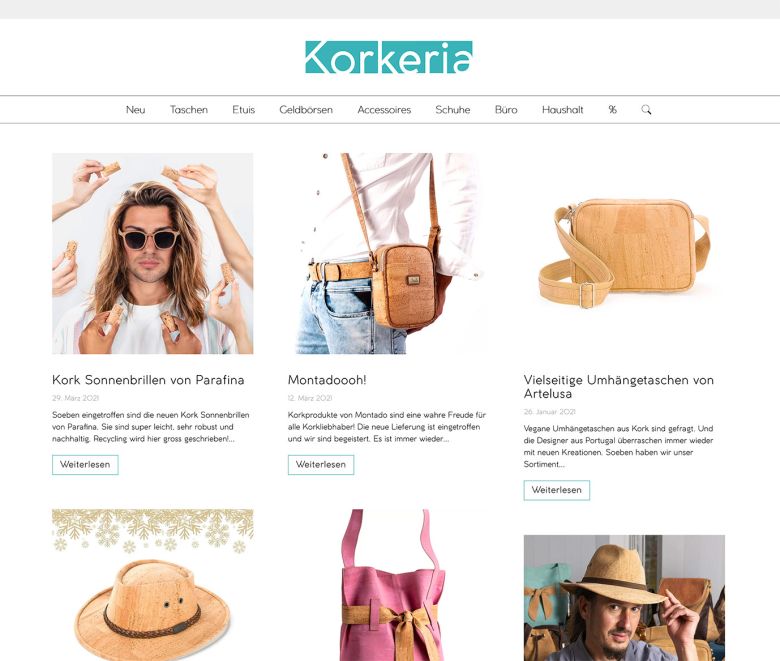Open the Haushalt category
The image size is (780, 661).
tap(563, 109)
